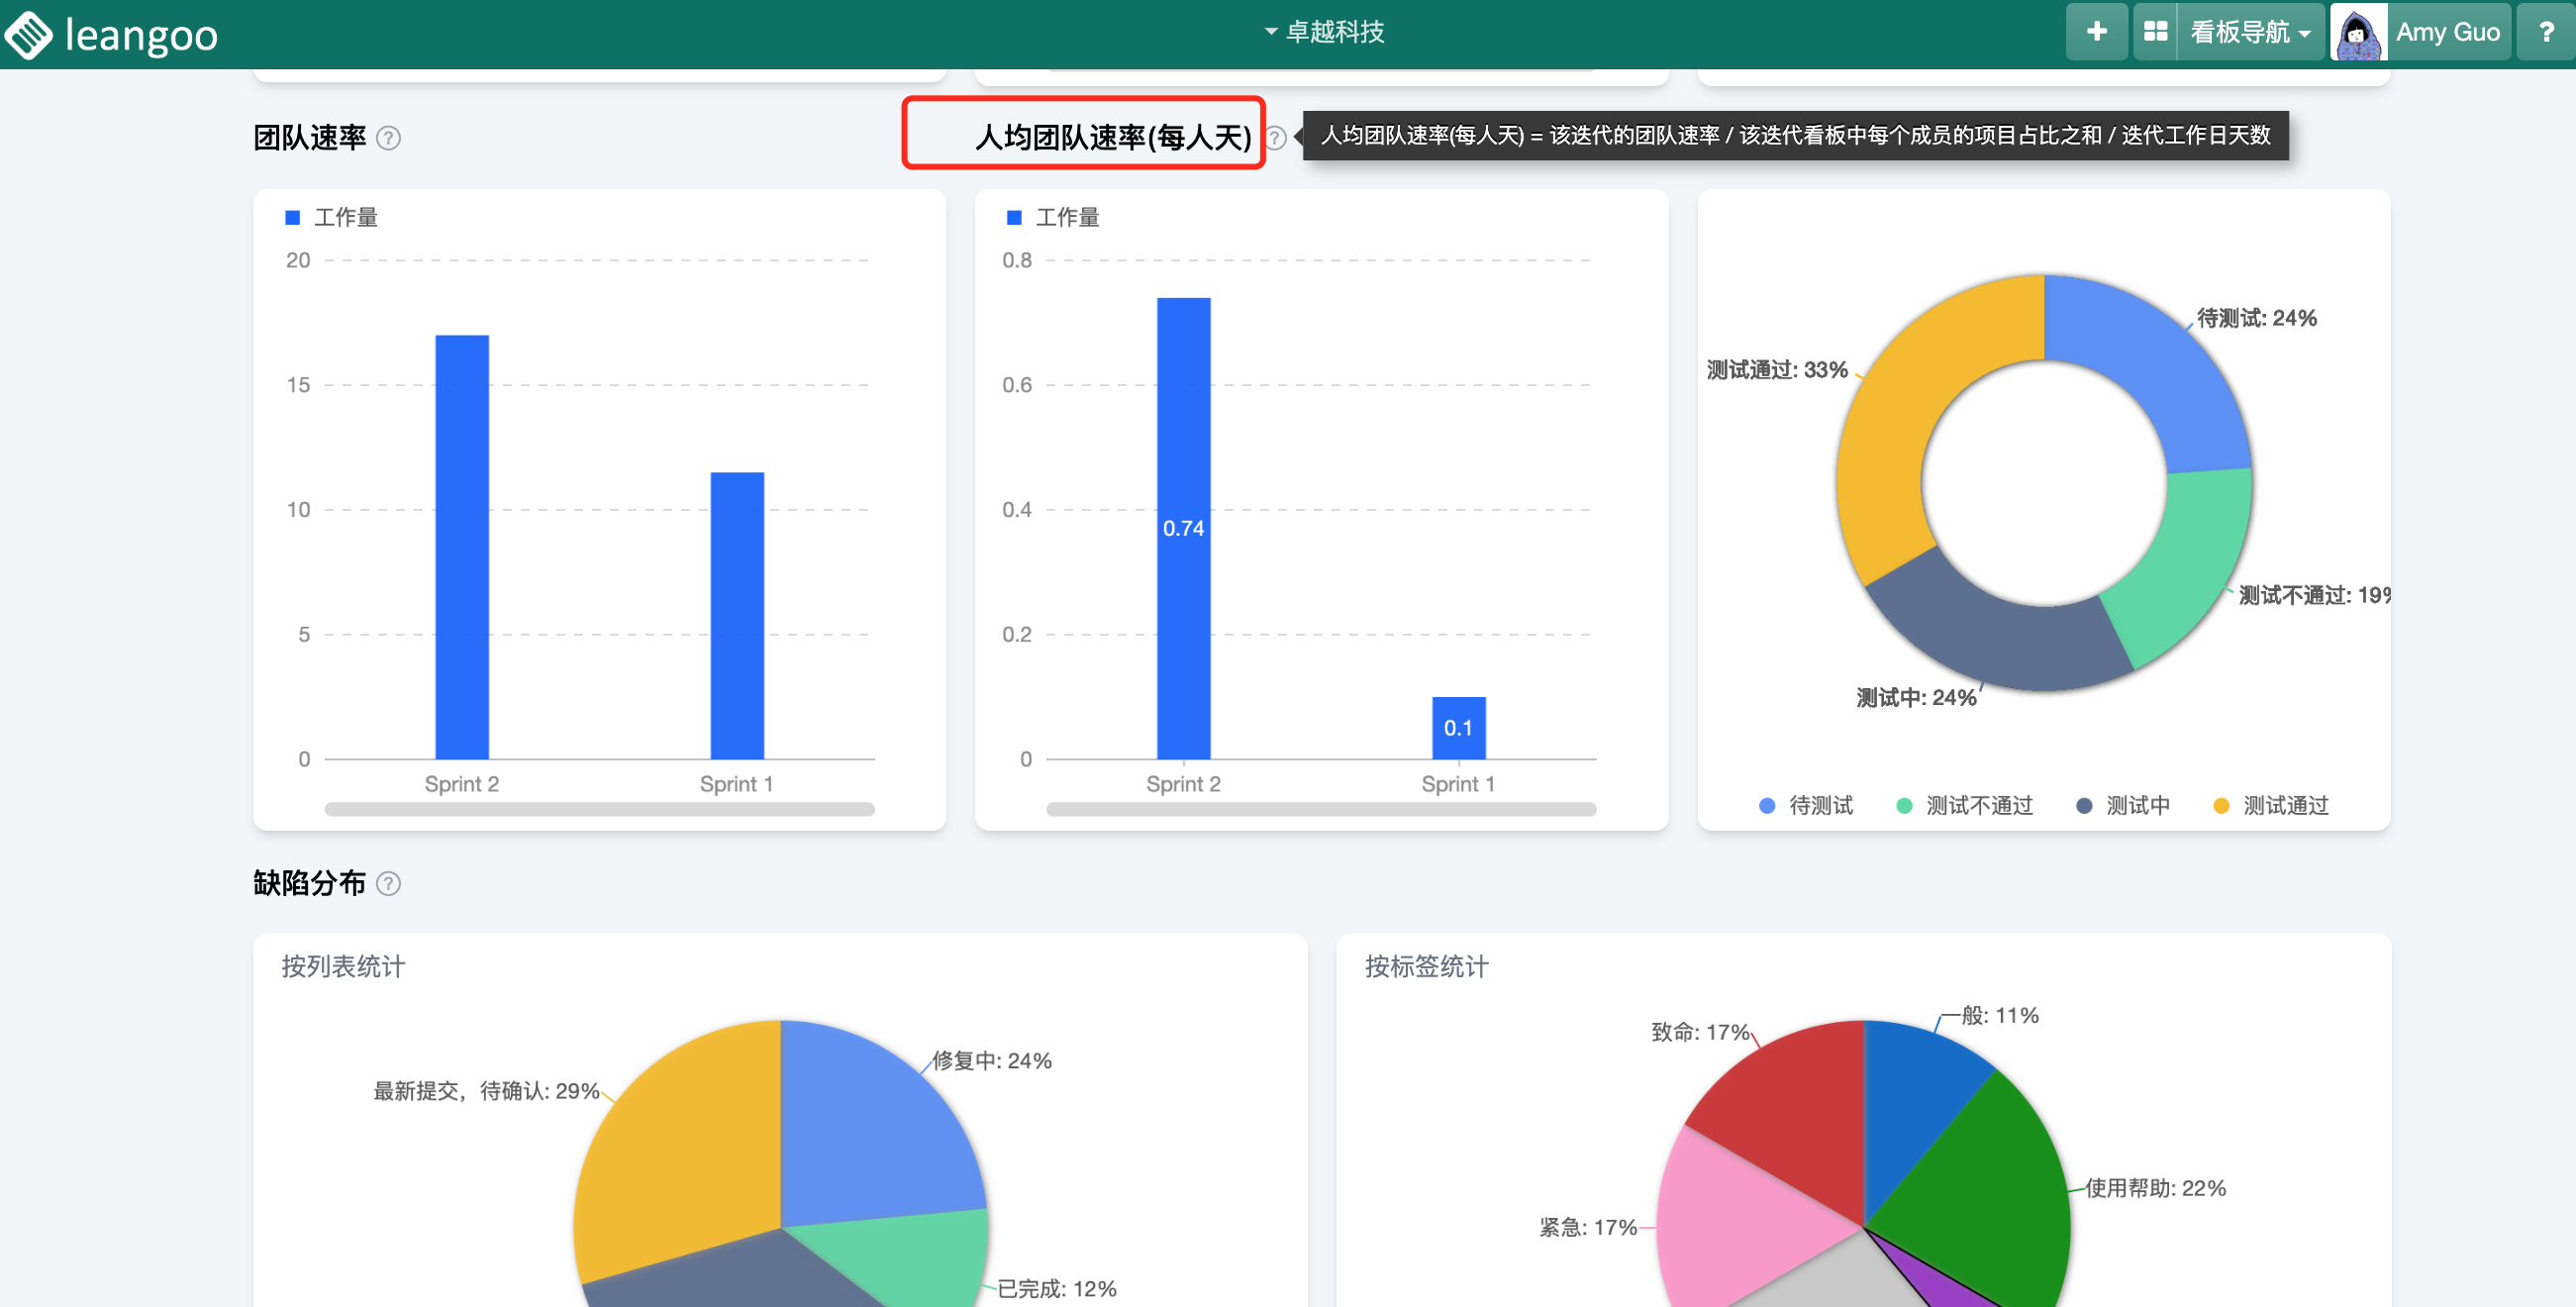This screenshot has height=1307, width=2576.
Task: Click the leangoo logo icon
Action: [28, 34]
